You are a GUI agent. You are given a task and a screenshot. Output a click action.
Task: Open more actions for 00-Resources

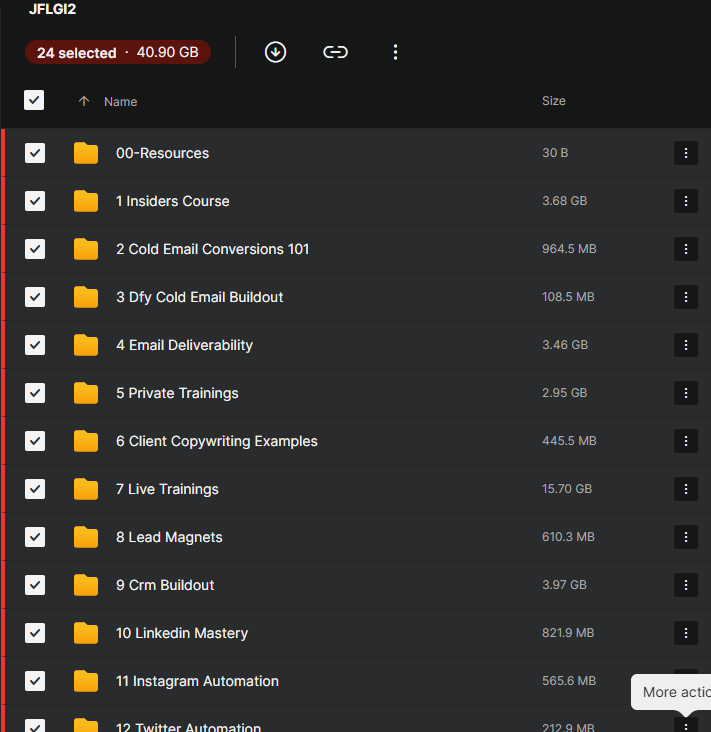685,153
